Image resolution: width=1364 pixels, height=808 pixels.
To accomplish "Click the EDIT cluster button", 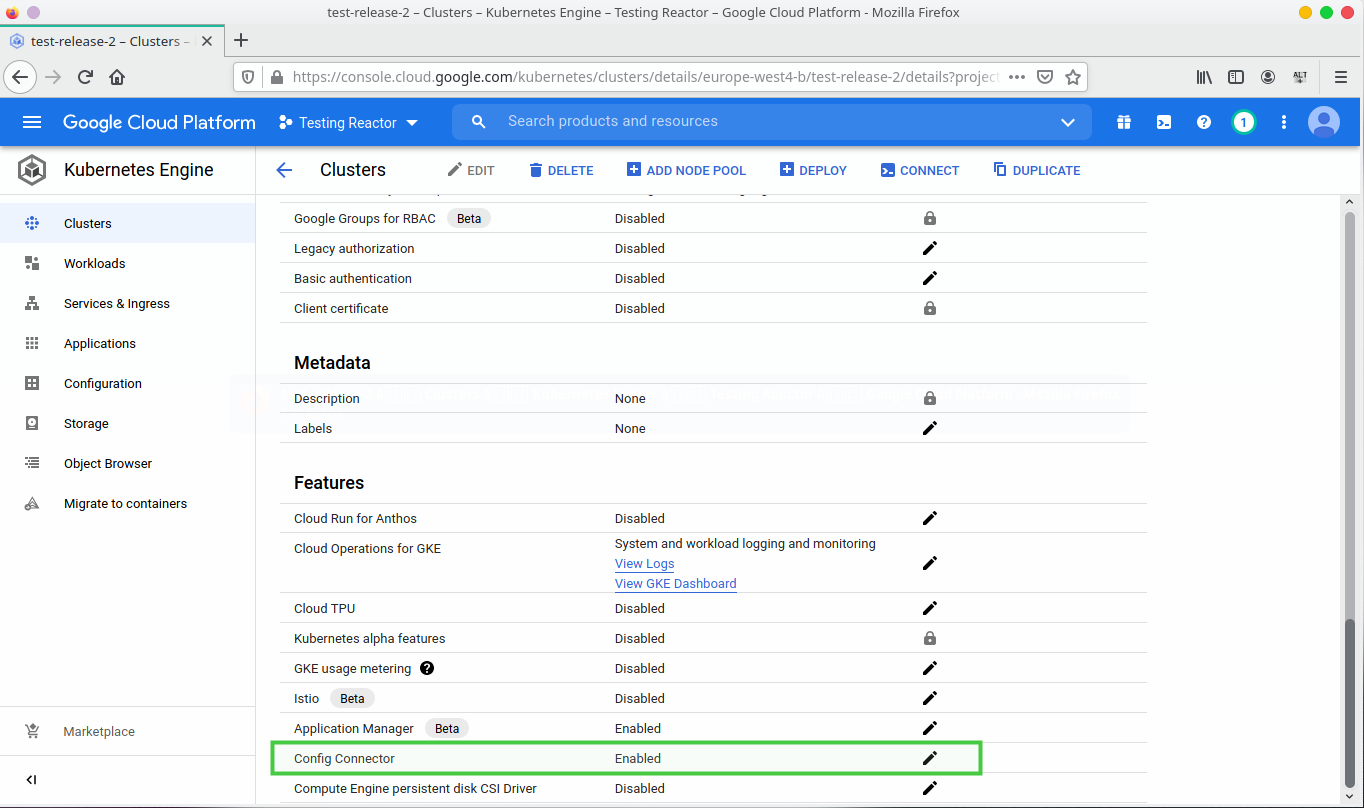I will 471,170.
